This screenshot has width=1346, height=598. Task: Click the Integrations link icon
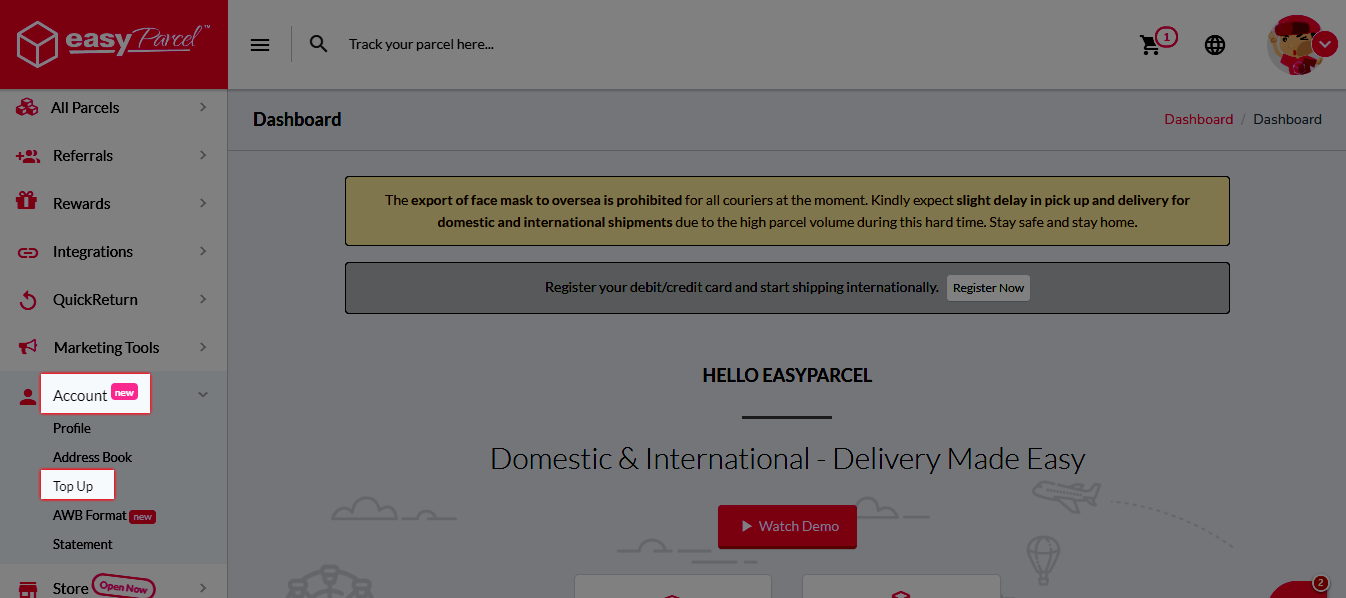click(28, 253)
